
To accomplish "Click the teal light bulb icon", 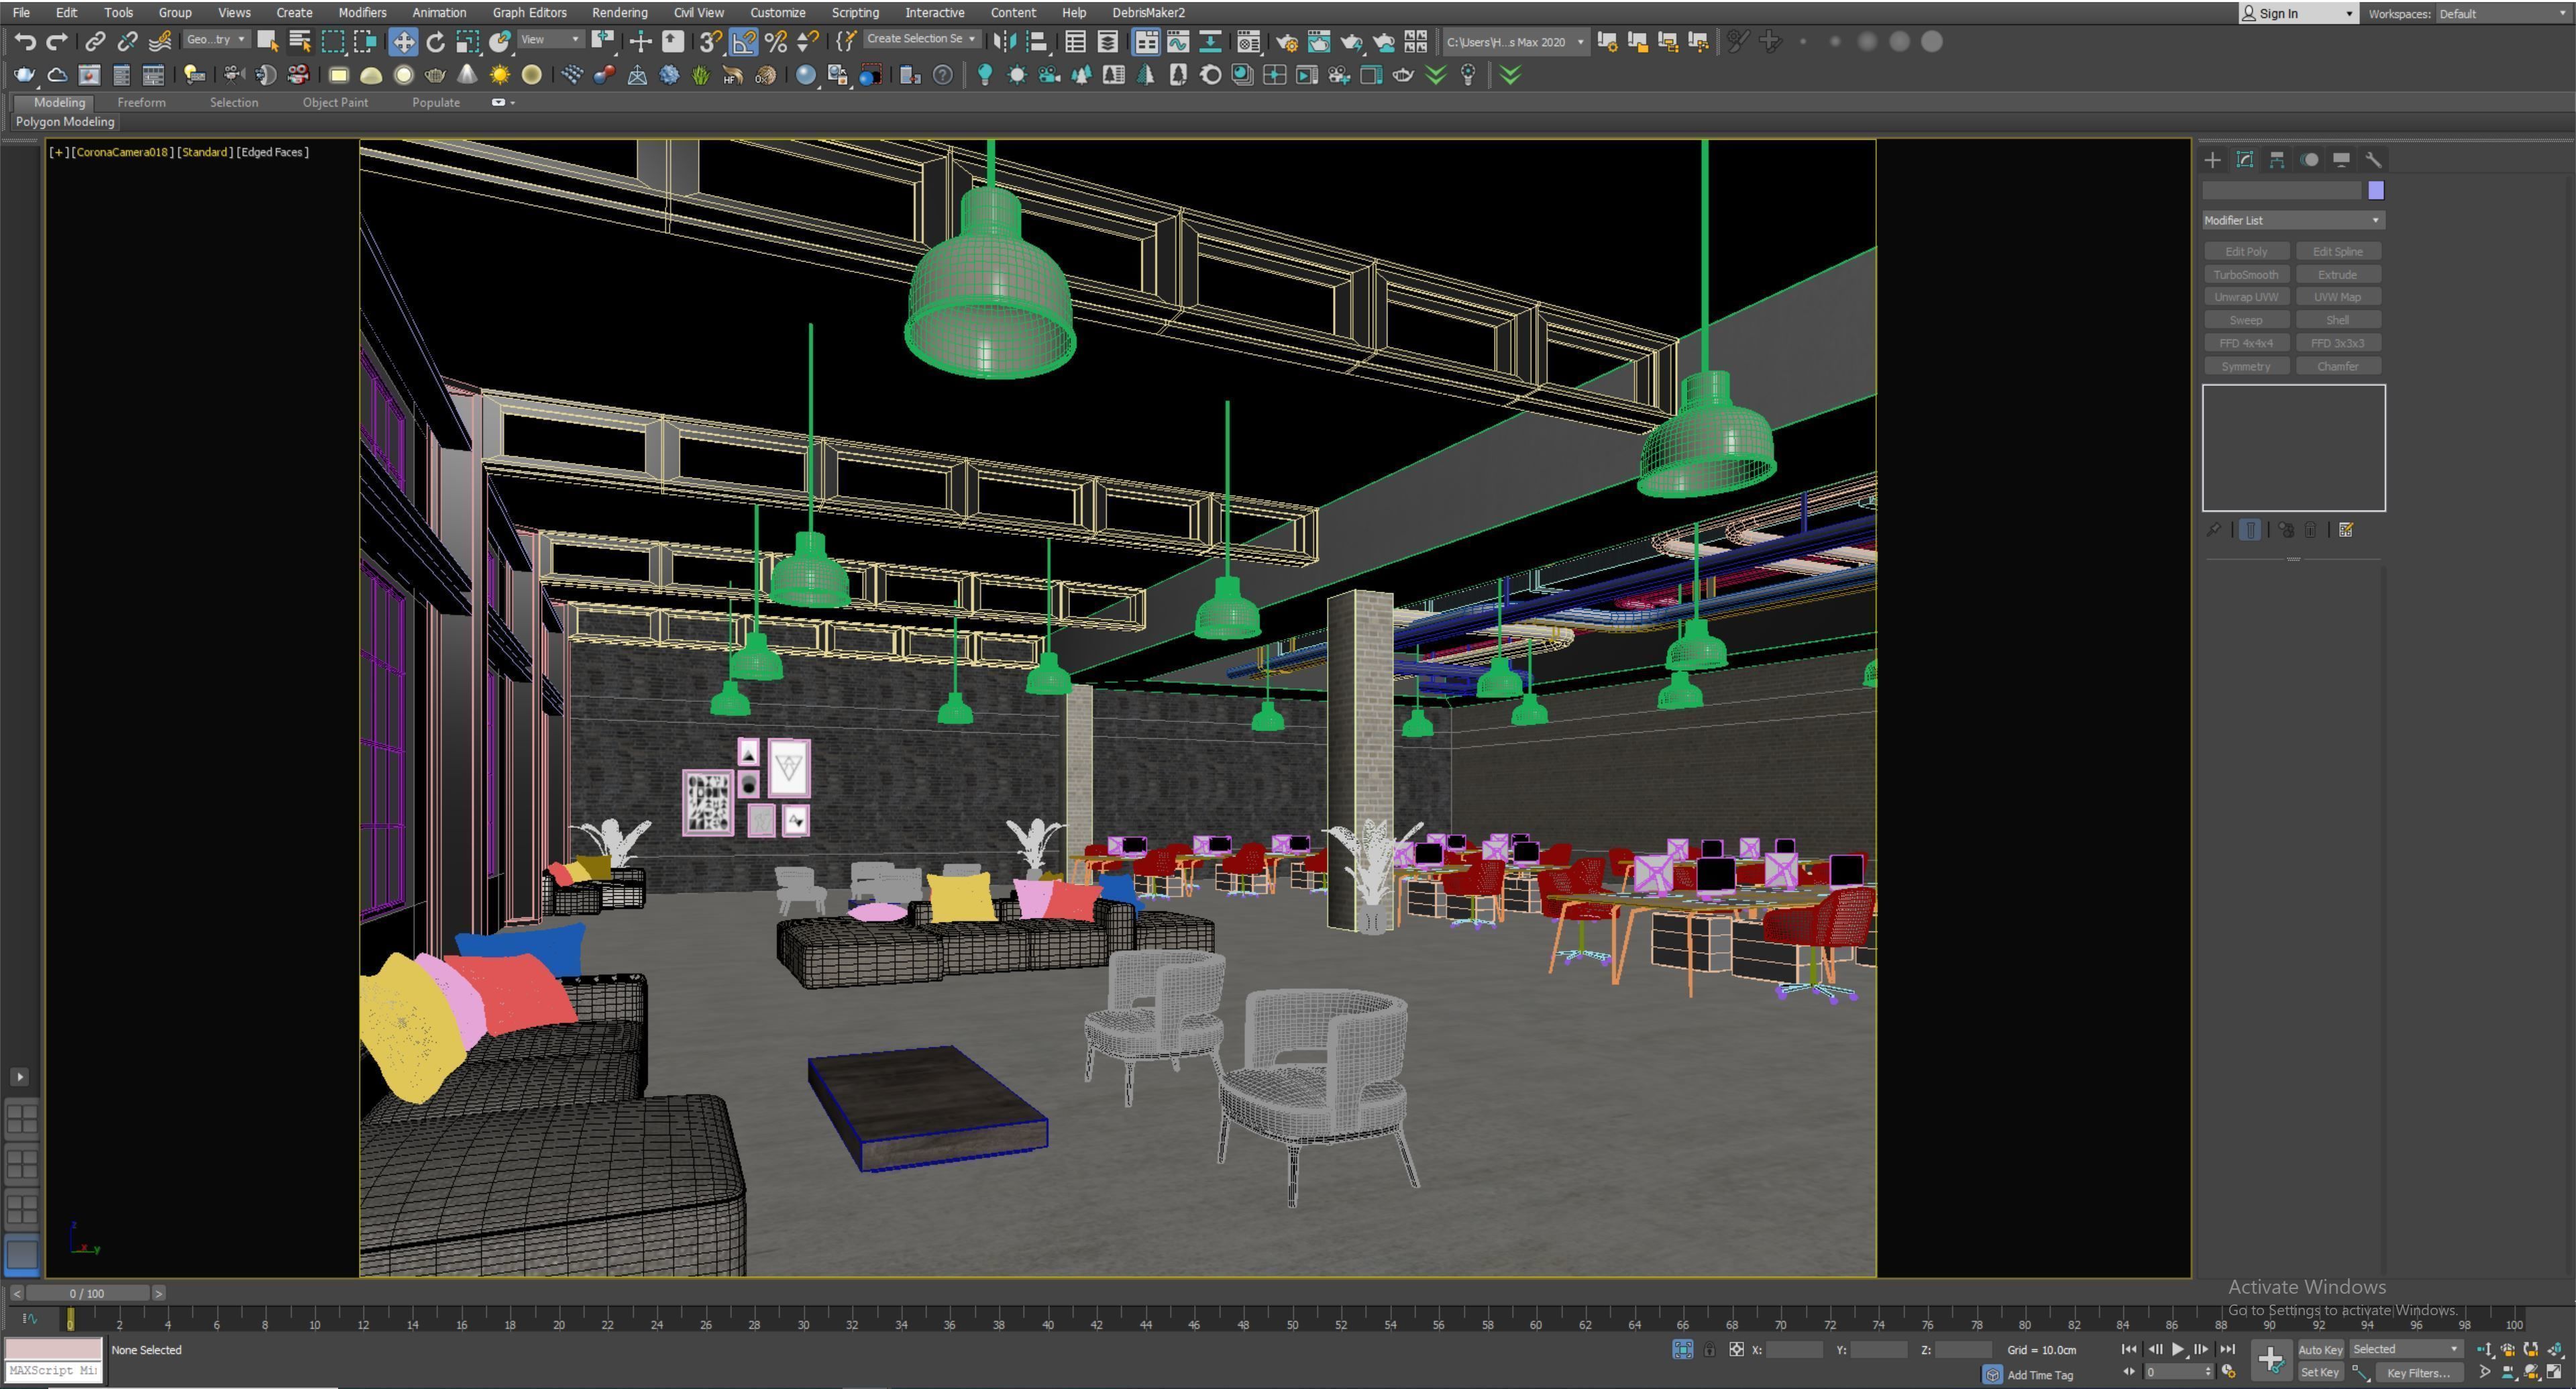I will click(x=985, y=75).
